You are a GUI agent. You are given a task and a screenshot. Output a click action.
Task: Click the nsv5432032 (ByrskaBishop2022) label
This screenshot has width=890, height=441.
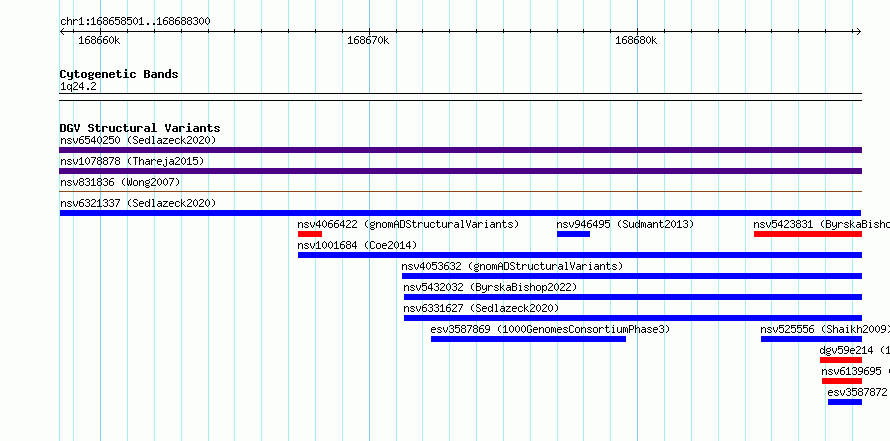tap(490, 287)
